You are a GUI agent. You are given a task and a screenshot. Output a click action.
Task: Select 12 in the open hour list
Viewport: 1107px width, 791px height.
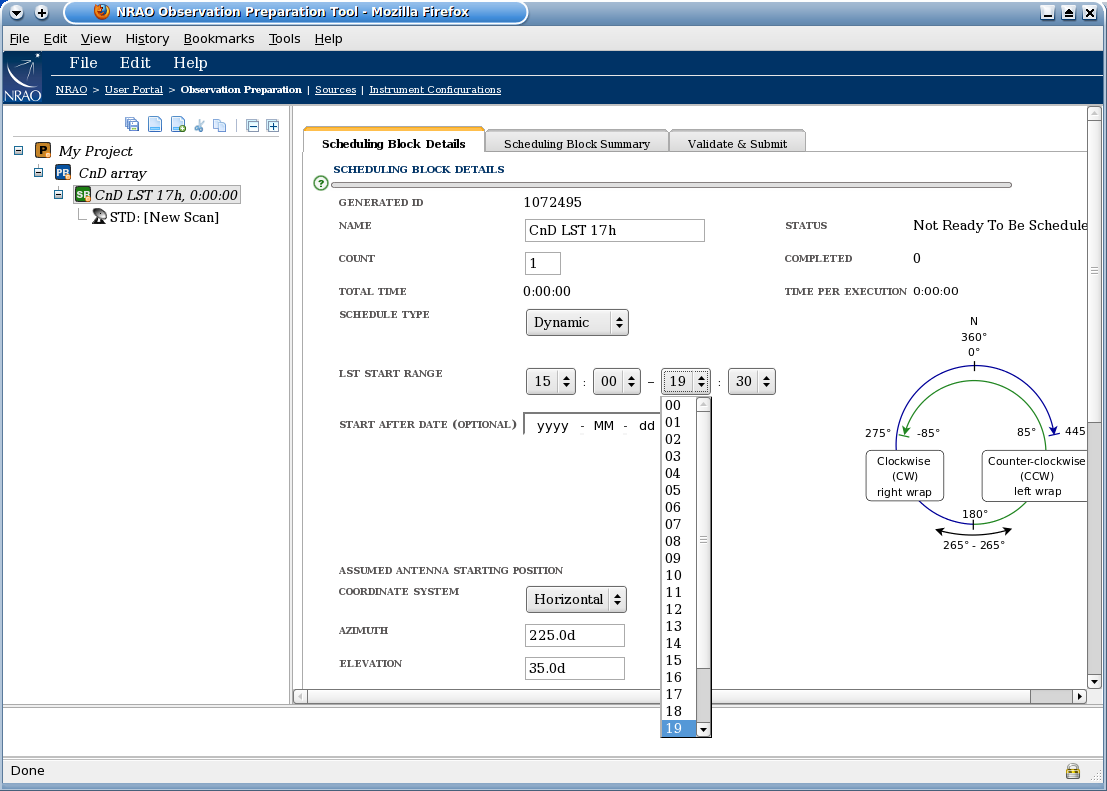[x=674, y=609]
